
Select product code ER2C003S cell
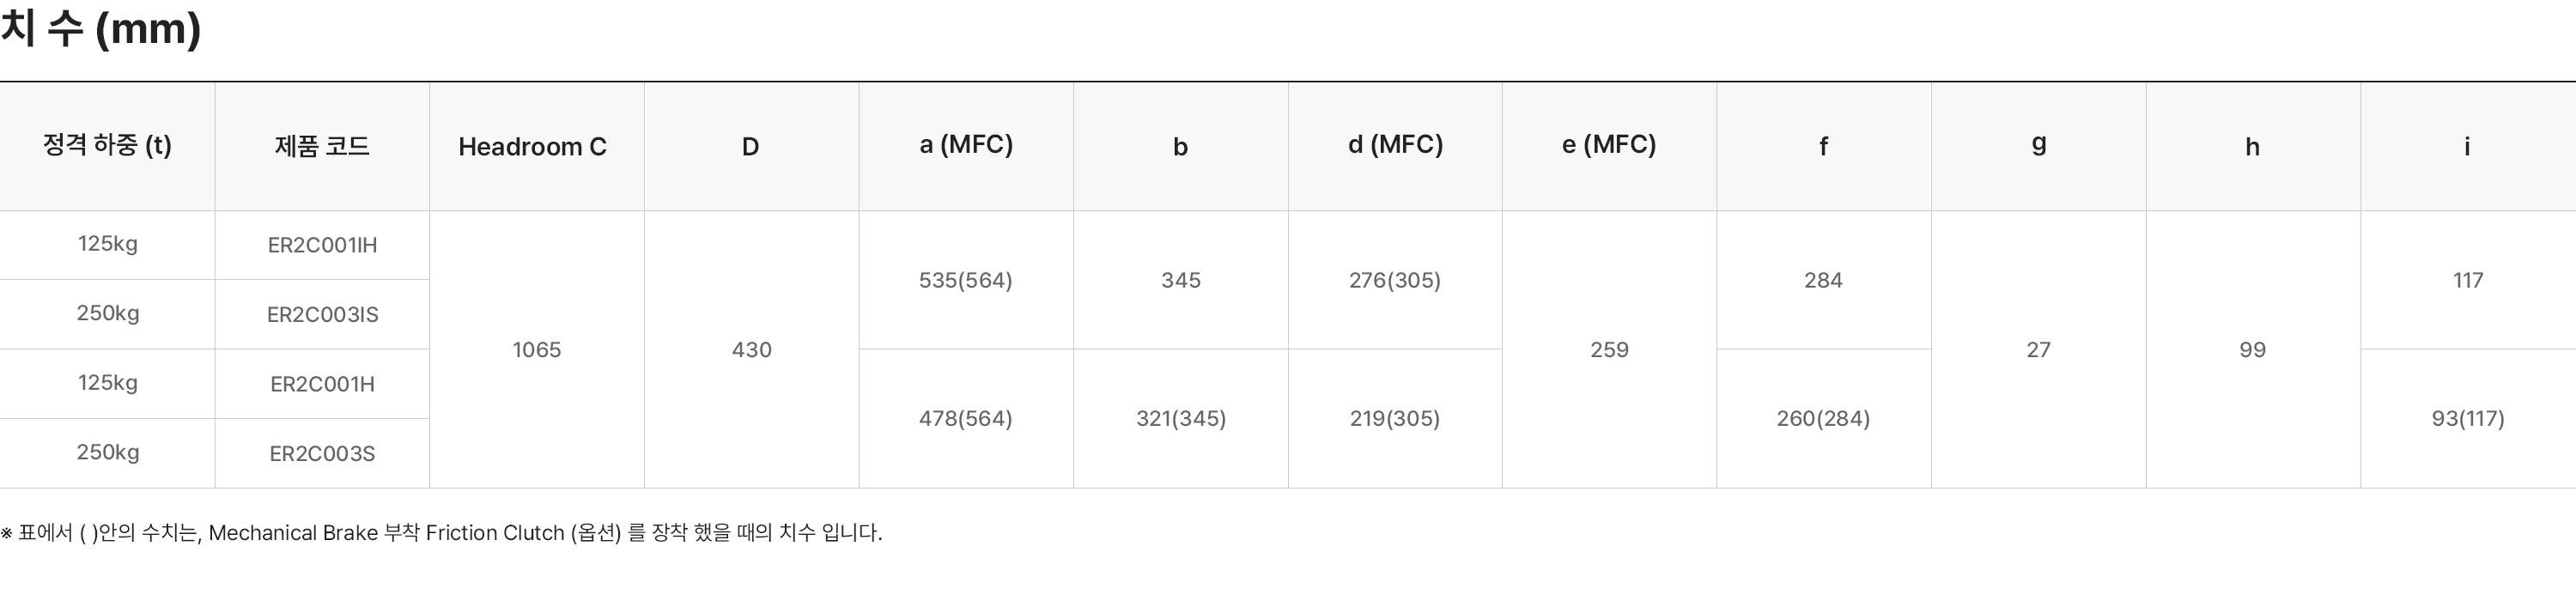(322, 453)
